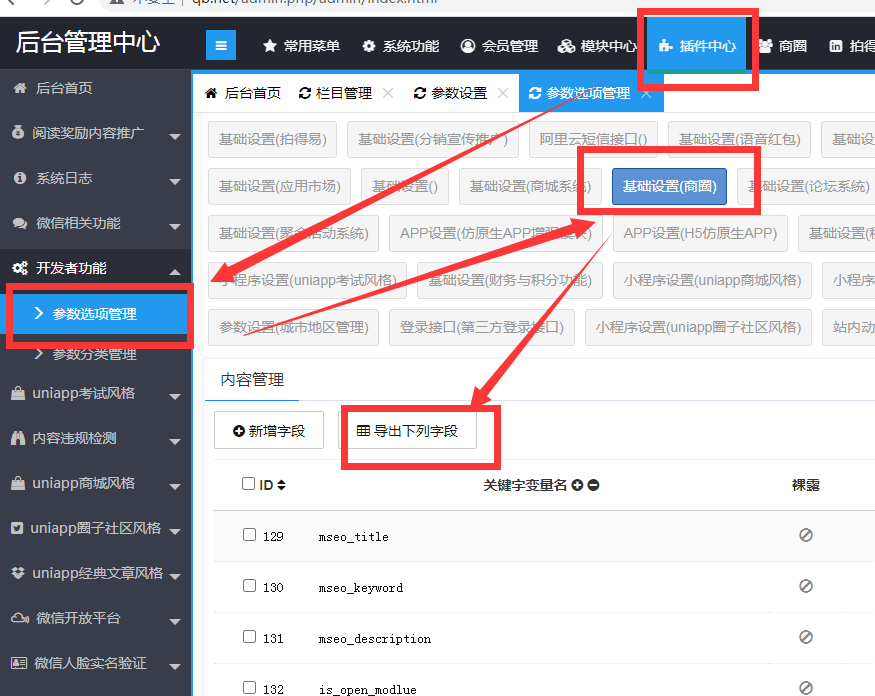Viewport: 875px width, 696px height.
Task: Click the hamburger menu toggle icon
Action: pos(221,45)
